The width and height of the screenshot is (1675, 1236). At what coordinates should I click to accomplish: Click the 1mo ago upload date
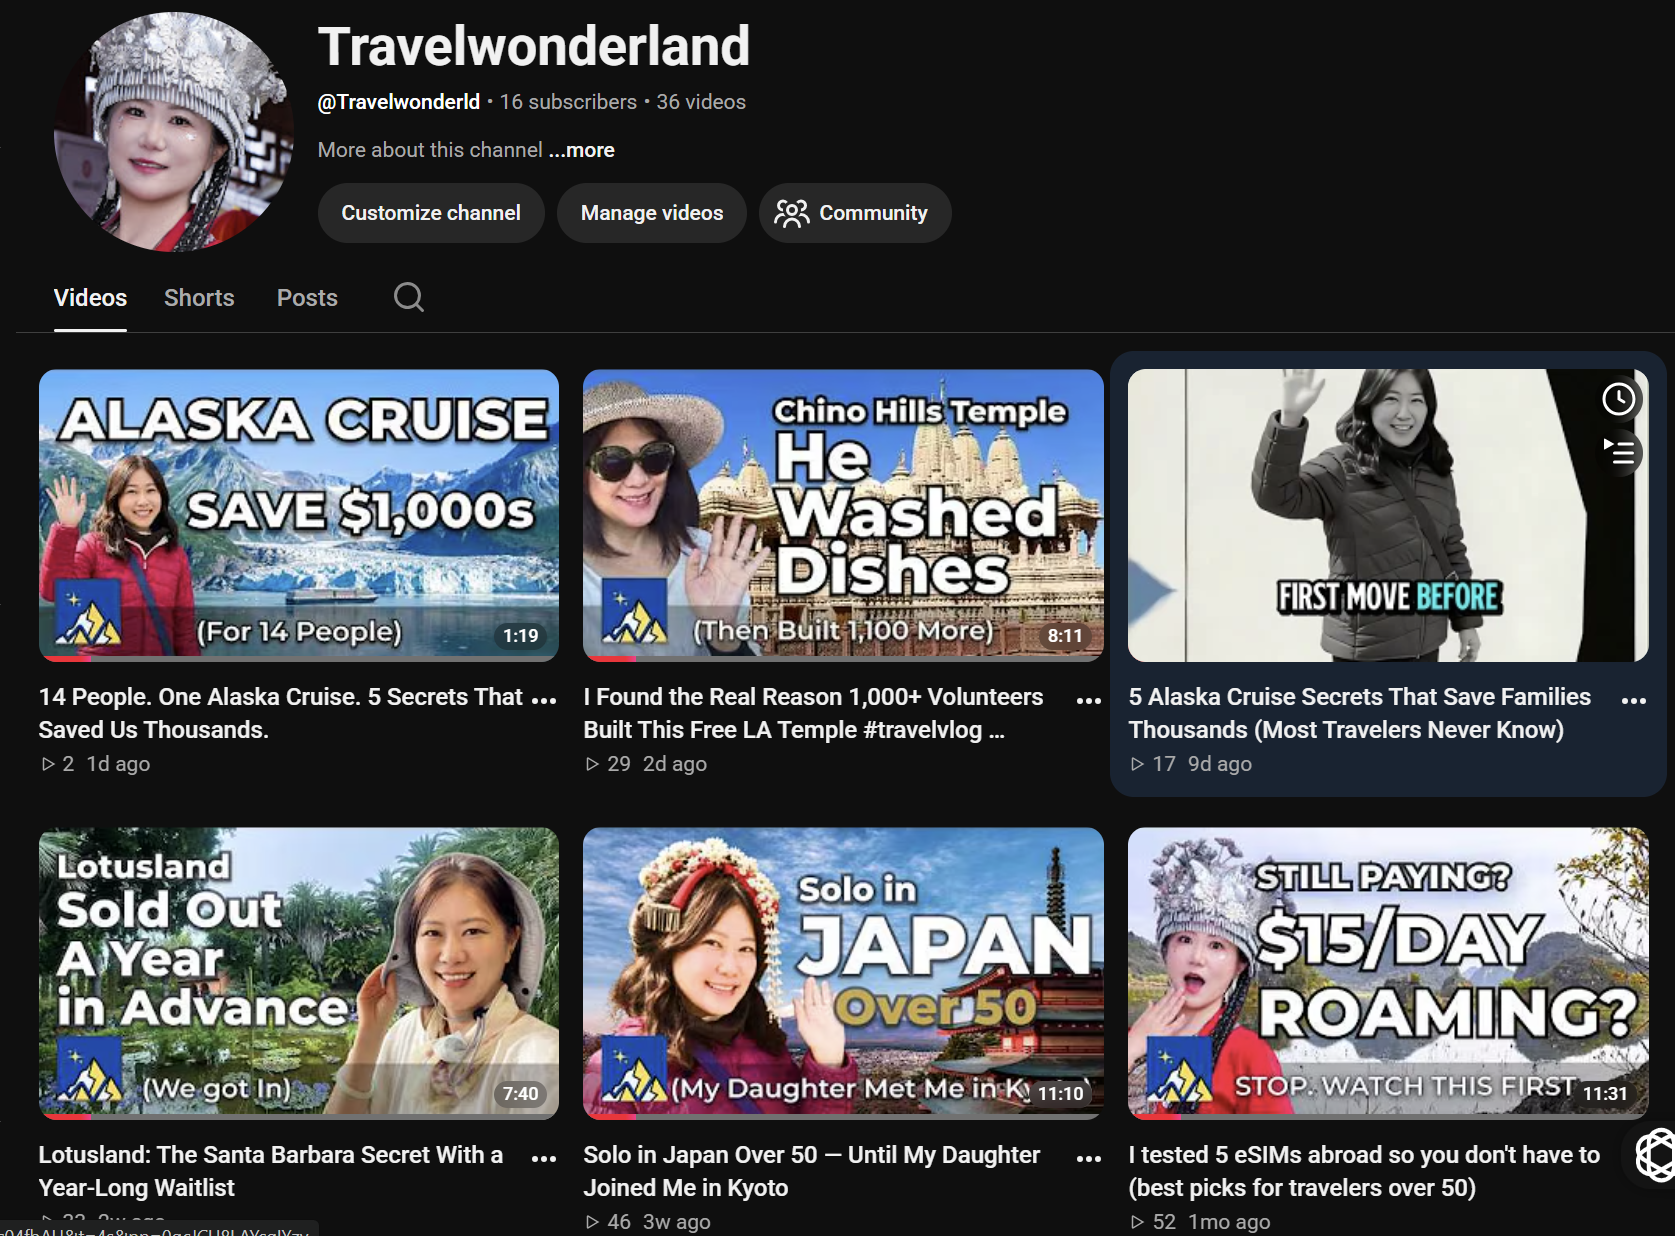[x=1229, y=1222]
